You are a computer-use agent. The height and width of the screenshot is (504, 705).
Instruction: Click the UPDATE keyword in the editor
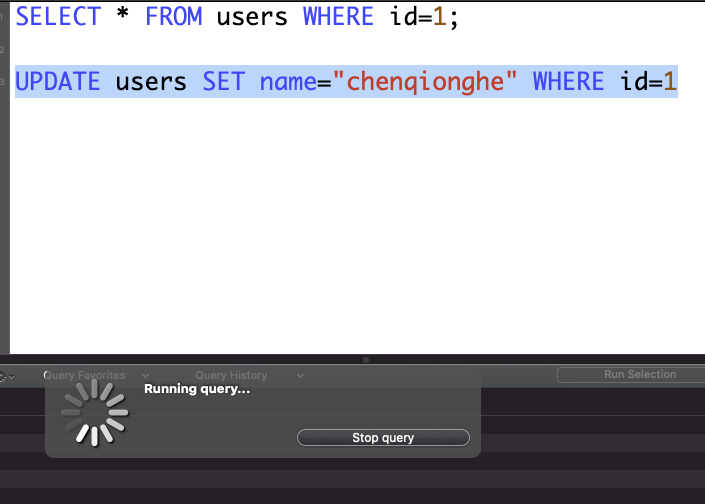click(58, 82)
